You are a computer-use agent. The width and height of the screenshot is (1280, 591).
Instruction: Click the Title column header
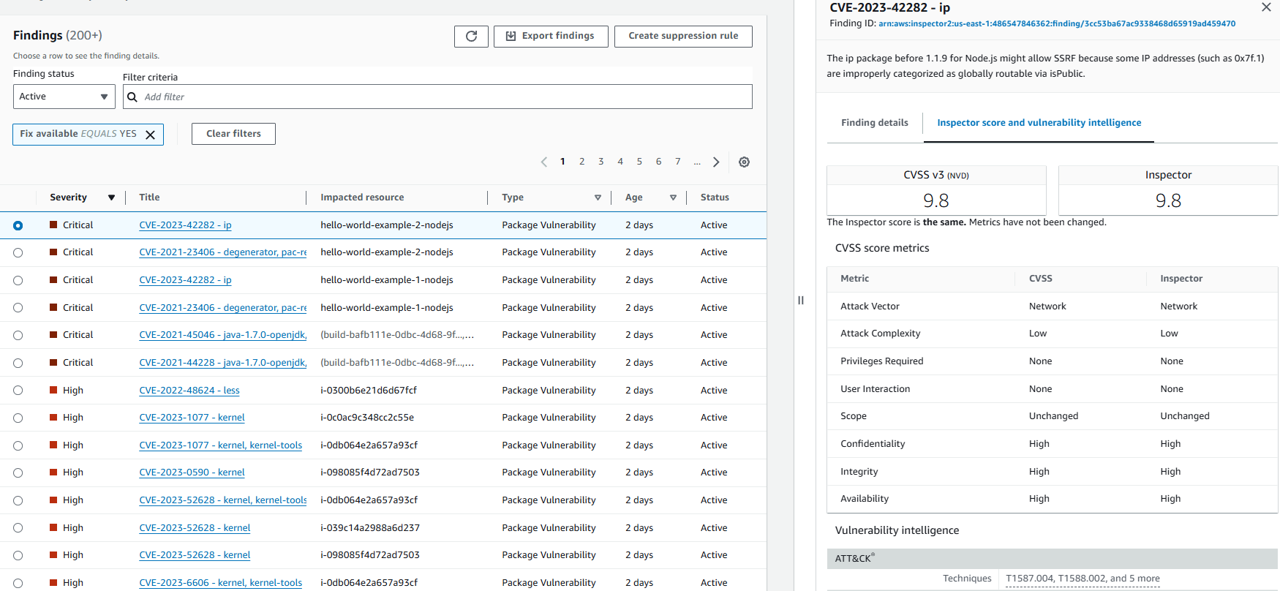149,198
